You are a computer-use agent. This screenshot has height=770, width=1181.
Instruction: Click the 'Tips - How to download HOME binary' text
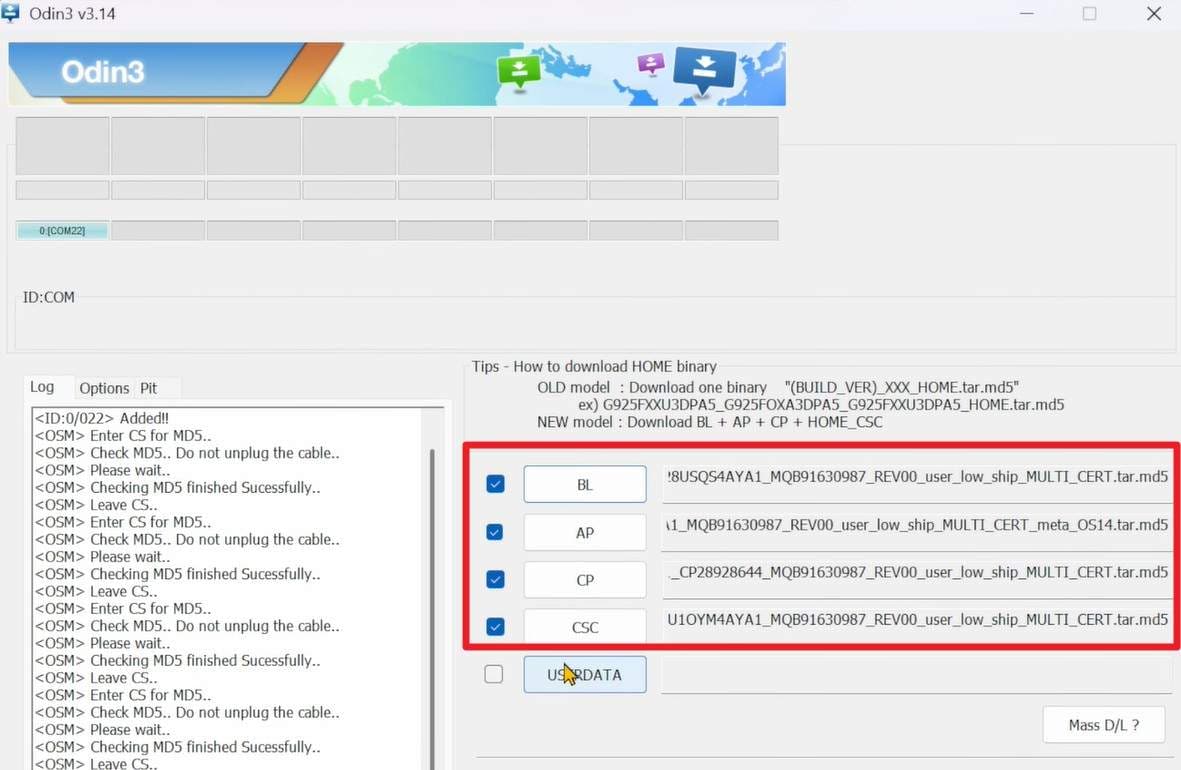[x=594, y=366]
